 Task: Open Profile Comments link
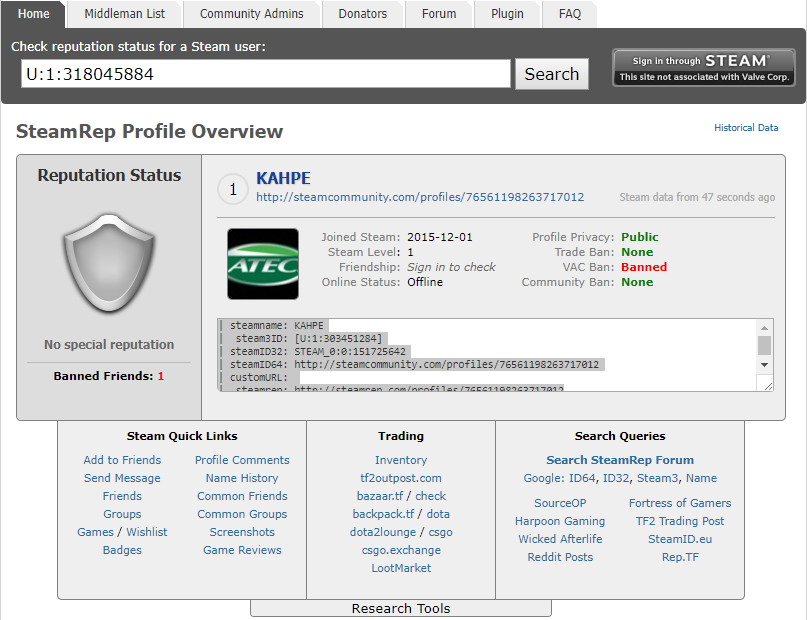coord(242,460)
